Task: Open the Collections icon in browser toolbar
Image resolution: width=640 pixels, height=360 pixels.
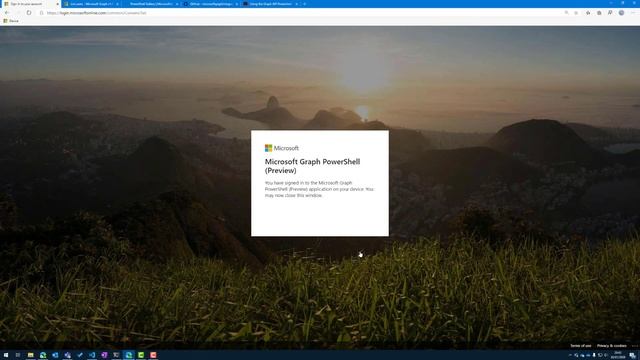Action: coord(599,13)
